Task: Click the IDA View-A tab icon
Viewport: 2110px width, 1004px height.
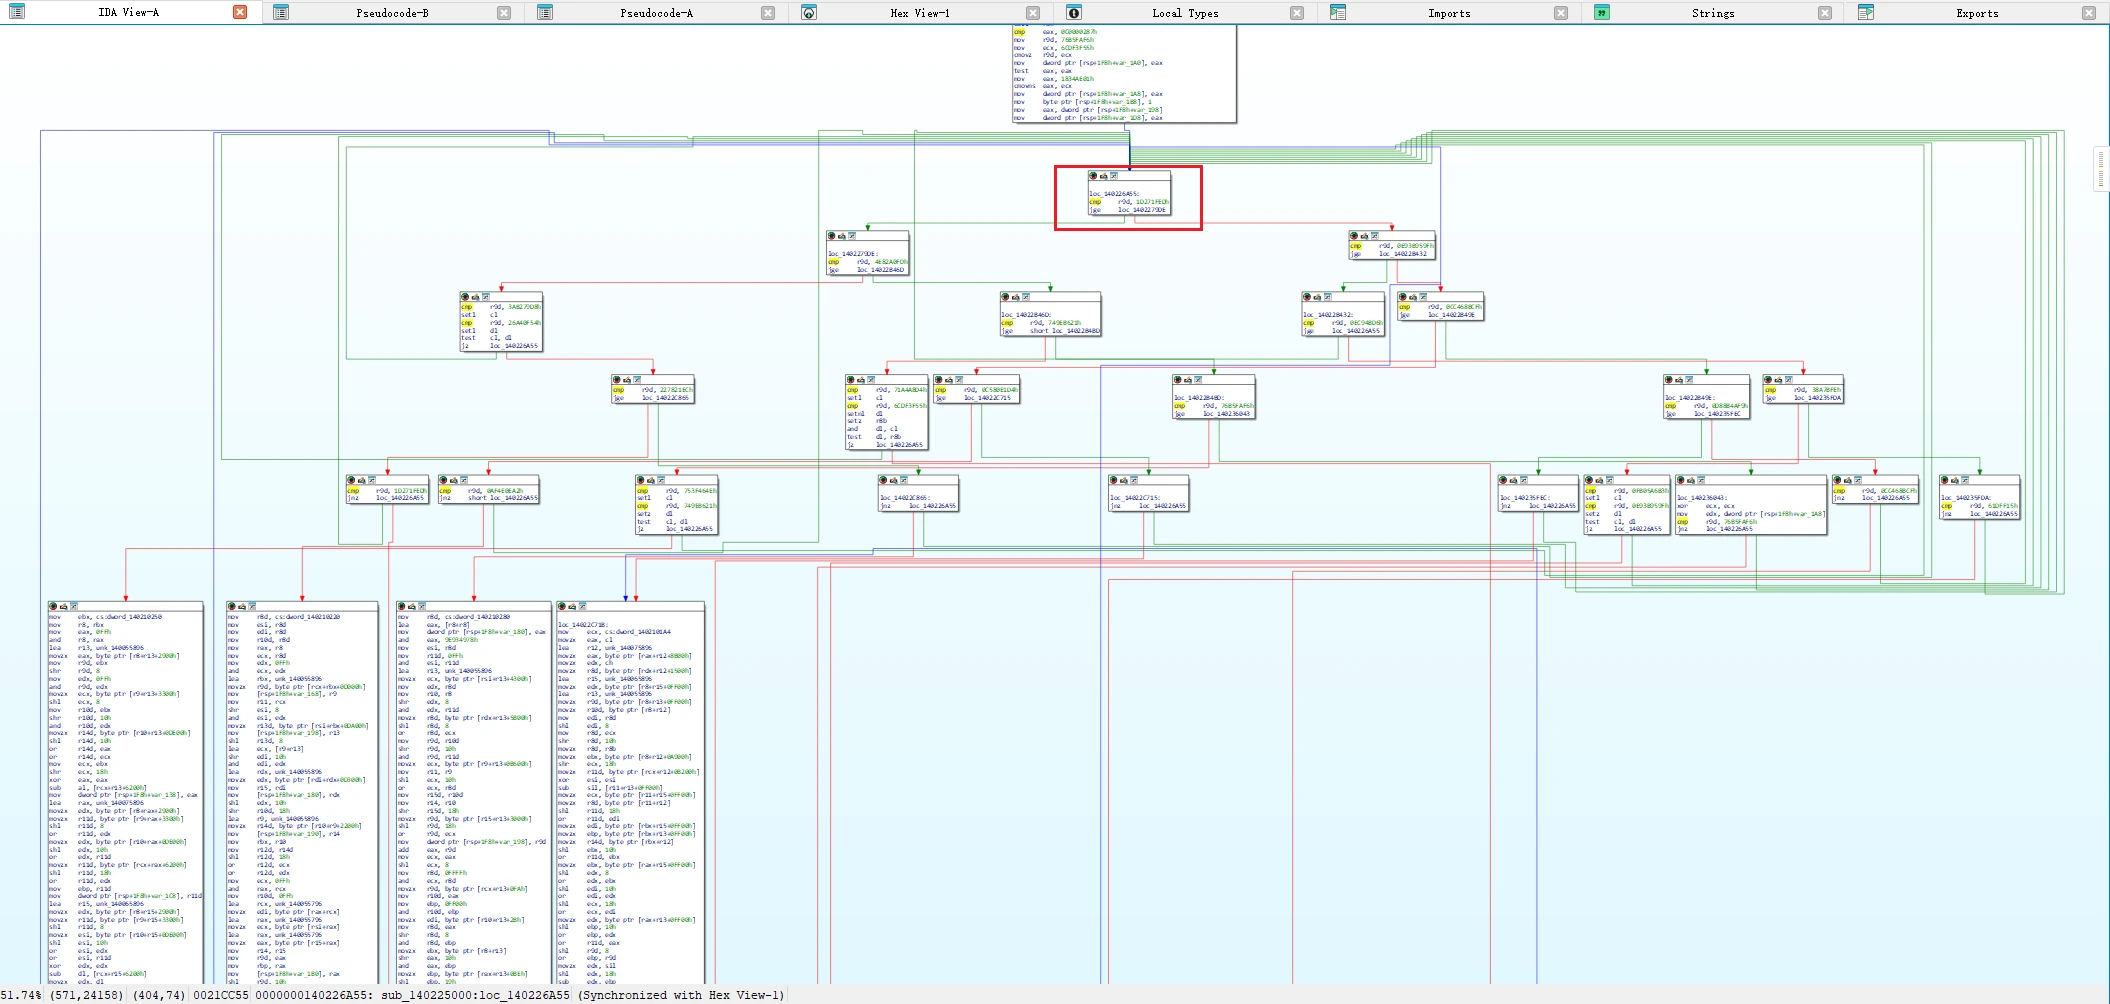Action: pos(16,12)
